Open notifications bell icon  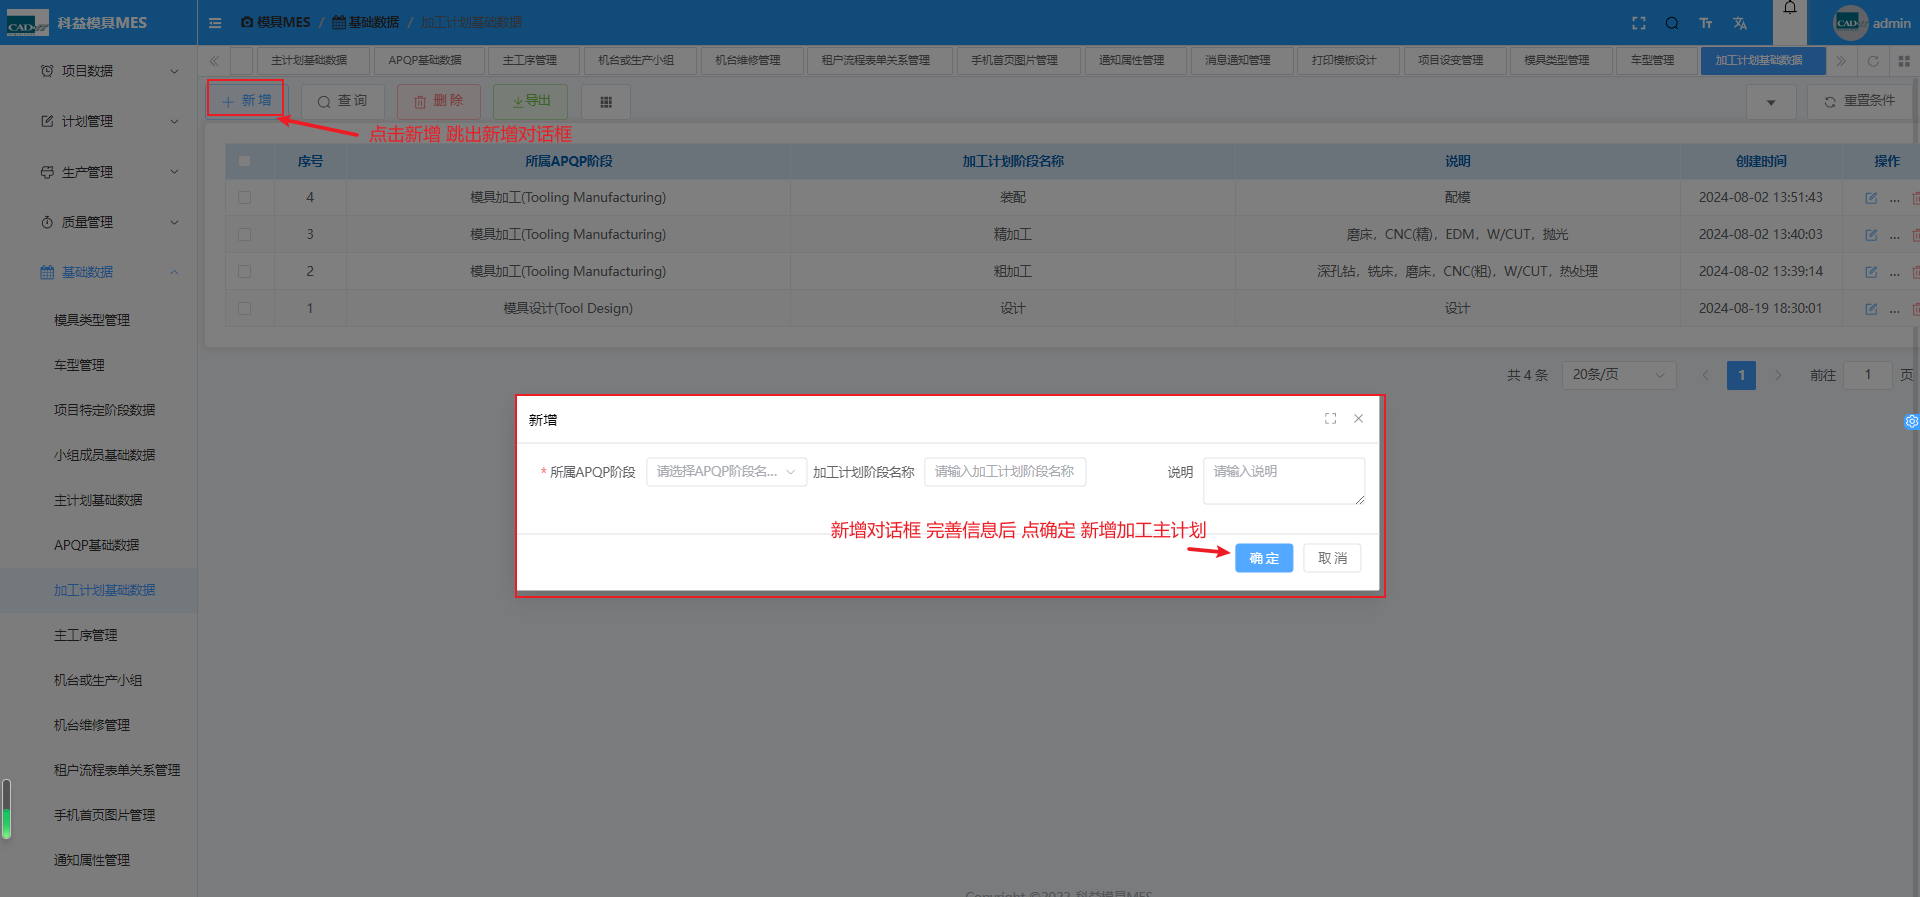click(x=1790, y=9)
